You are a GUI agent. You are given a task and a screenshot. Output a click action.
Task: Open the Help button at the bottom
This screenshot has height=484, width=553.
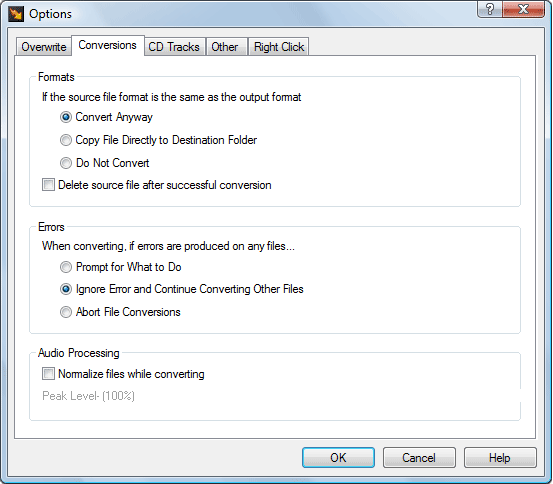pyautogui.click(x=500, y=458)
